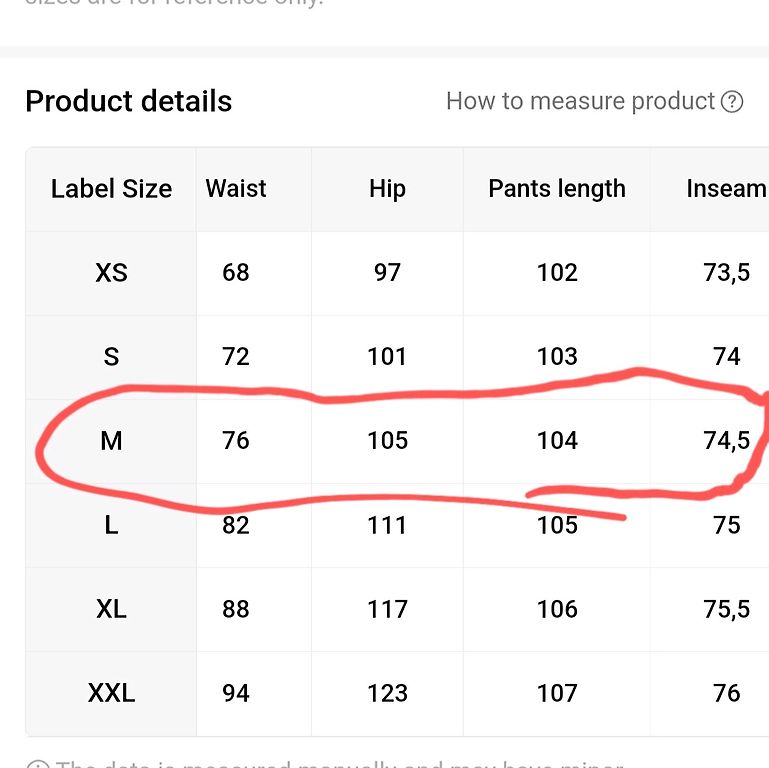Click the Product details heading
This screenshot has width=769, height=768.
[x=128, y=102]
